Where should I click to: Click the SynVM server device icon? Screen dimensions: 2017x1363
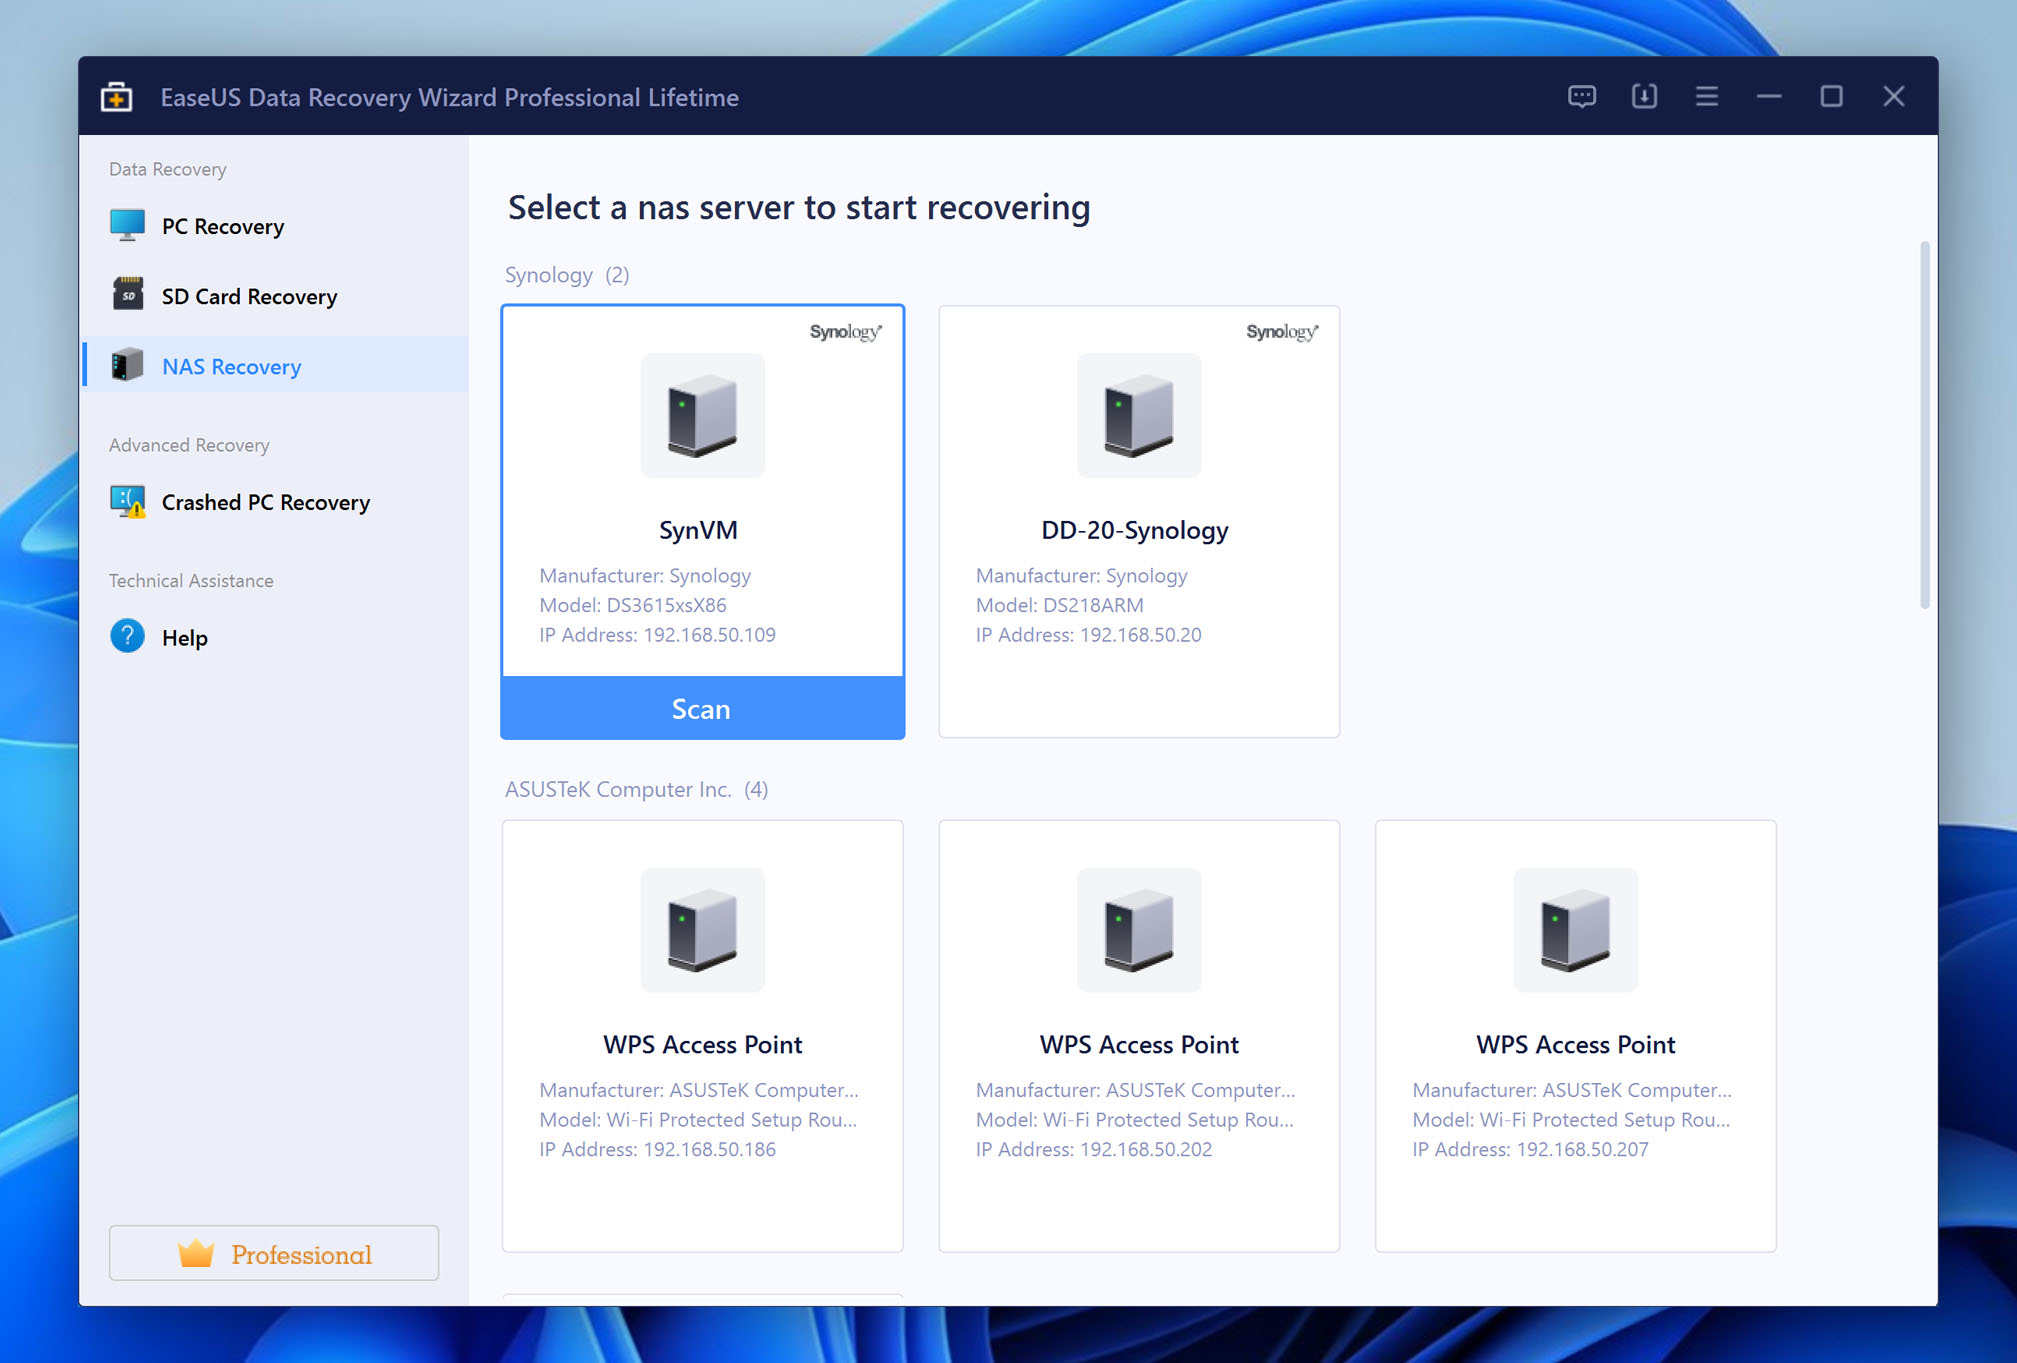coord(703,416)
